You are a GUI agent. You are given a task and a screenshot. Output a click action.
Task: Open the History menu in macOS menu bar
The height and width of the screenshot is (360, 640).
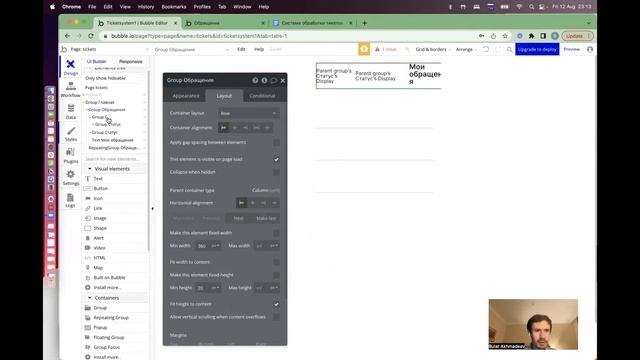coord(146,7)
